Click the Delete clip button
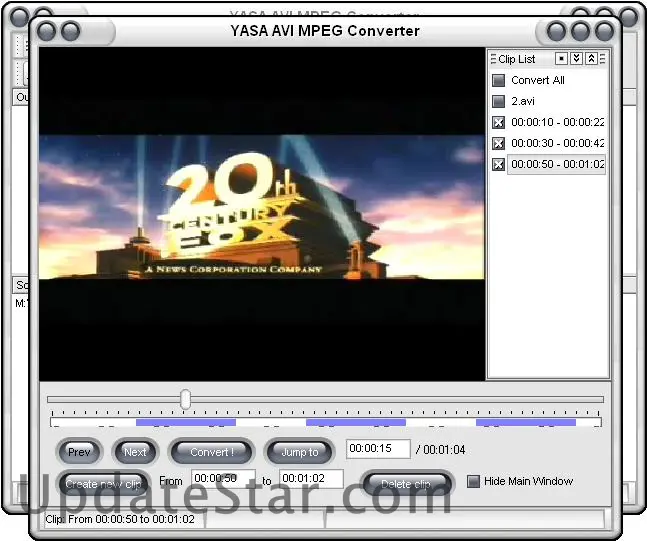 [x=406, y=484]
